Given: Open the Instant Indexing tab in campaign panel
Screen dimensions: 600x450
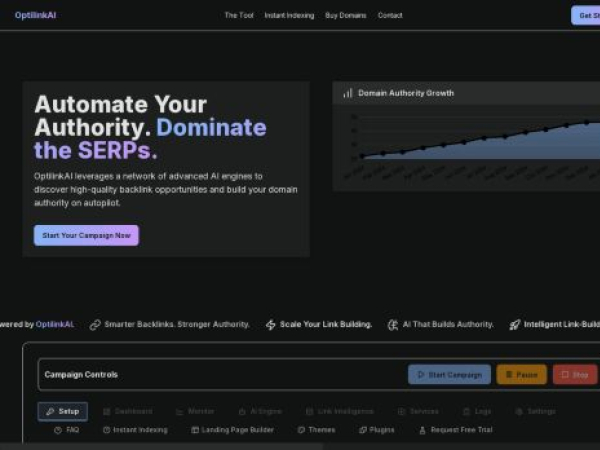Looking at the screenshot, I should (135, 430).
